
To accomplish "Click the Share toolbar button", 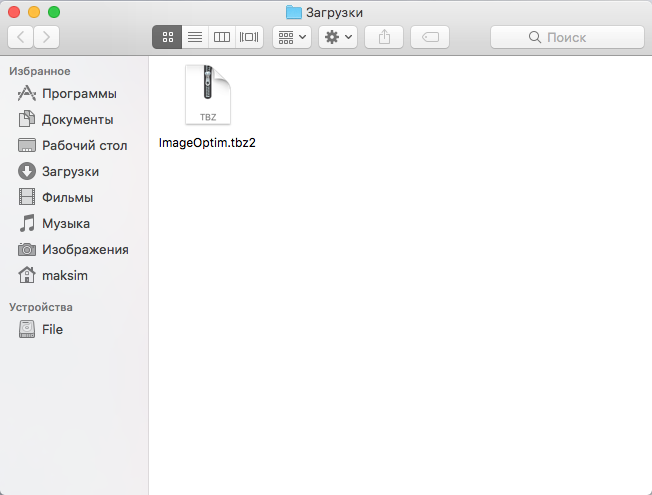I will coord(384,37).
